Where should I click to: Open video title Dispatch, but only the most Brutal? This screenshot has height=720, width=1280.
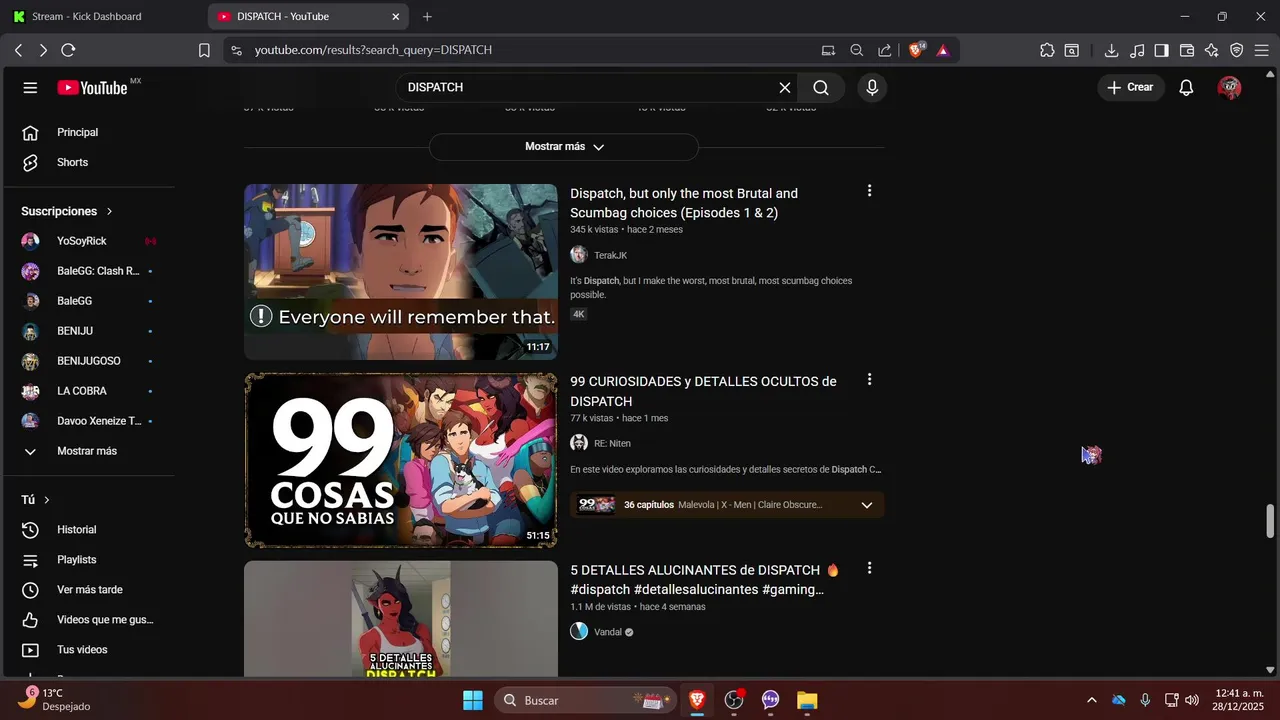click(x=684, y=203)
